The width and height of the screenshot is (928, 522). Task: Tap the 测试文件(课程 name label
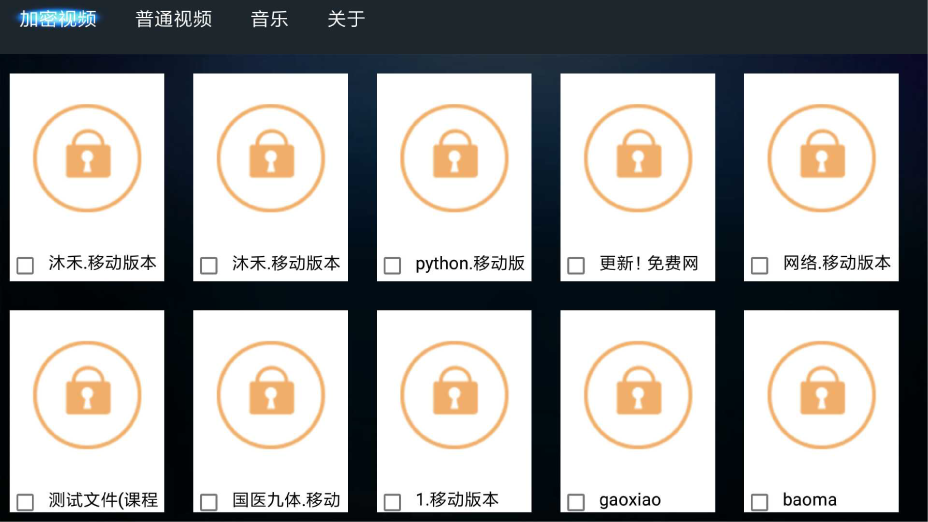pyautogui.click(x=103, y=500)
